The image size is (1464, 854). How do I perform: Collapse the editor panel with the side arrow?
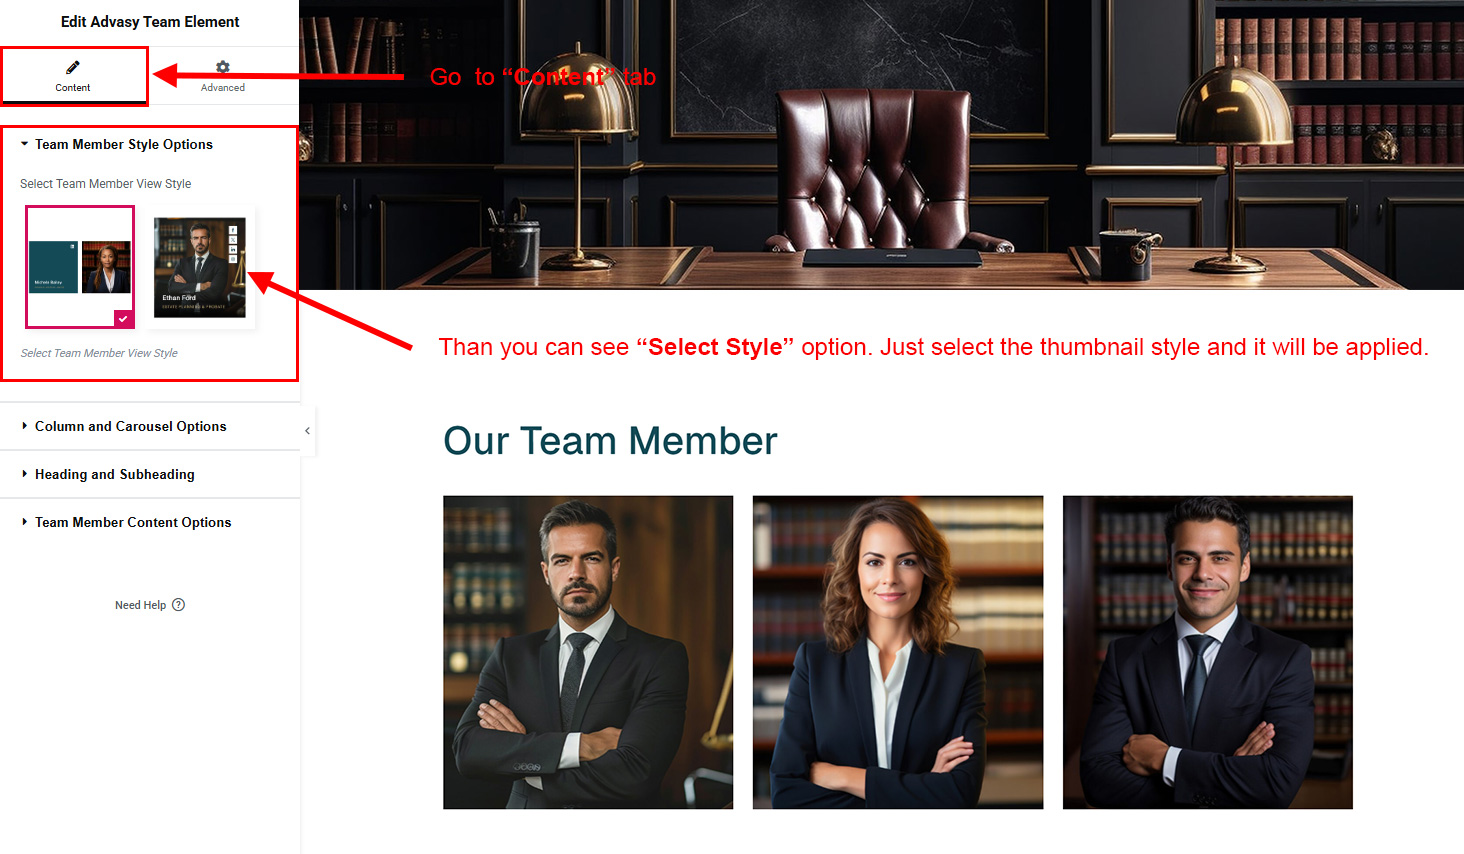pos(307,431)
